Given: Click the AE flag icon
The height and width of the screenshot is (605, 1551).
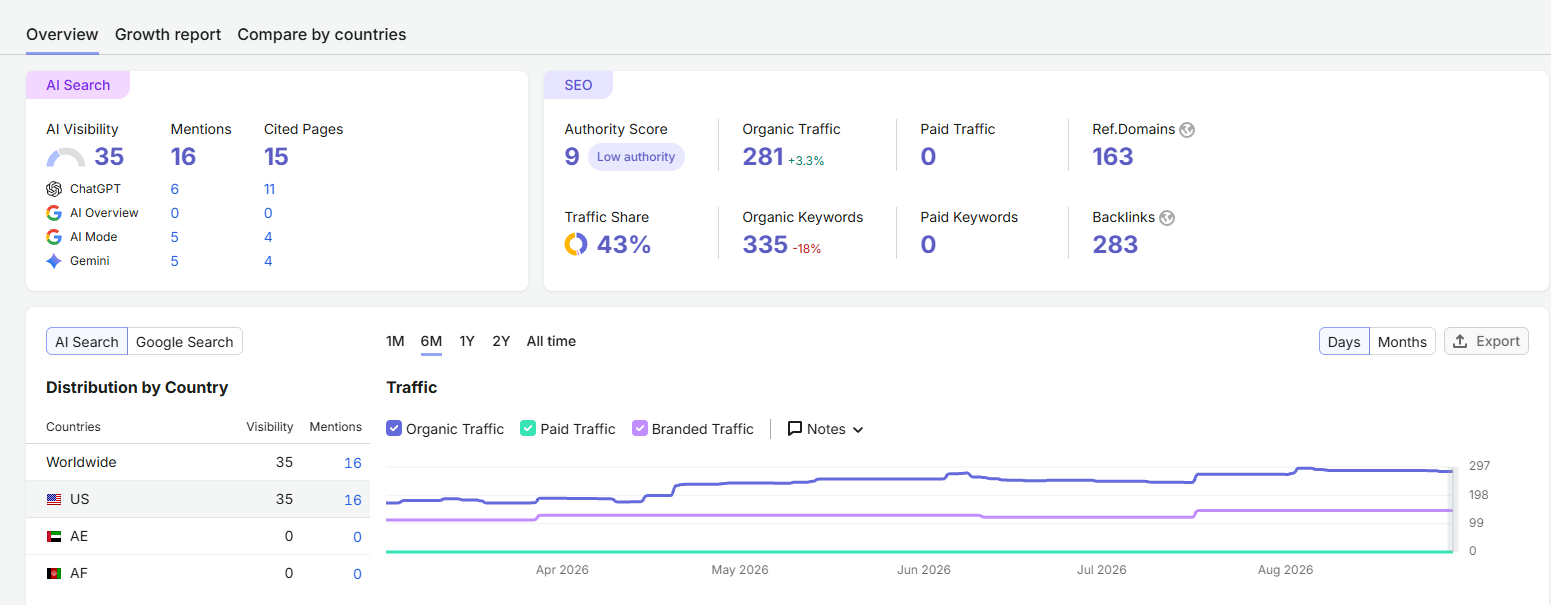Looking at the screenshot, I should click(54, 537).
